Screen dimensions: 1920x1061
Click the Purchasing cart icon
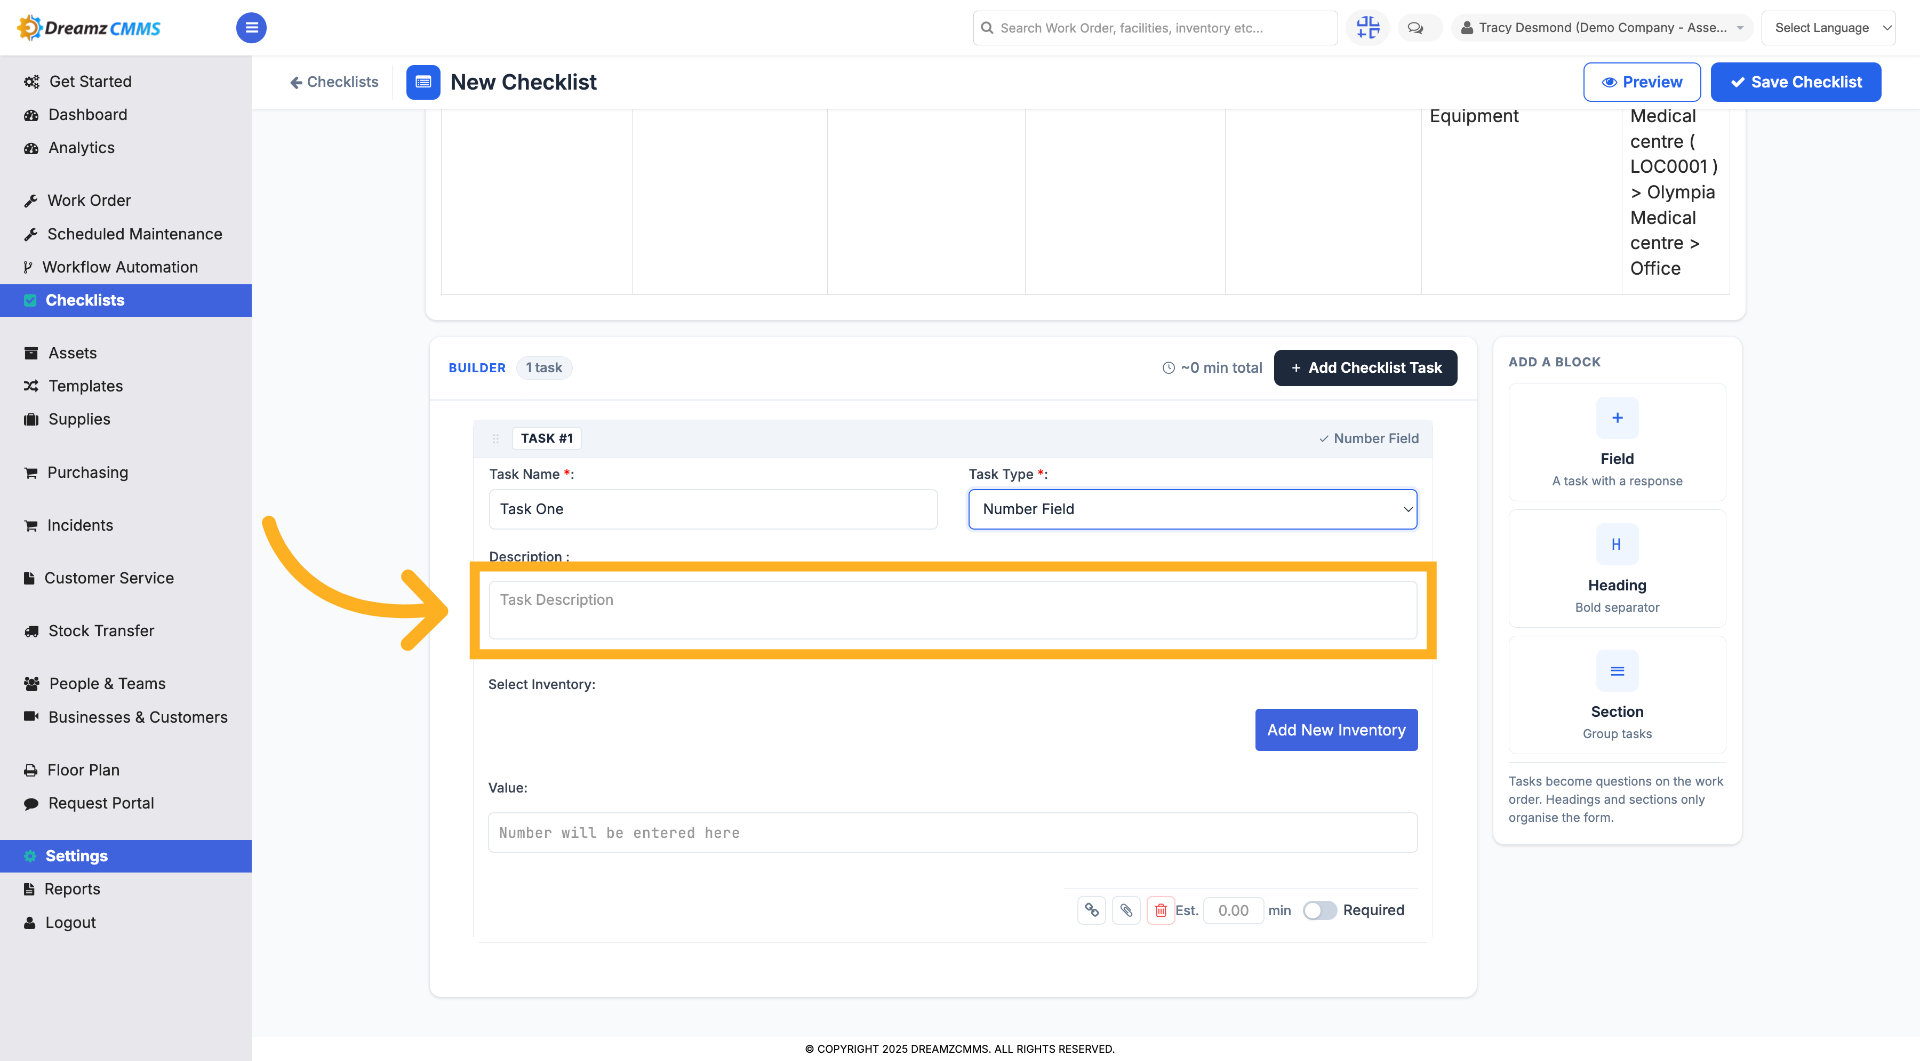point(31,472)
